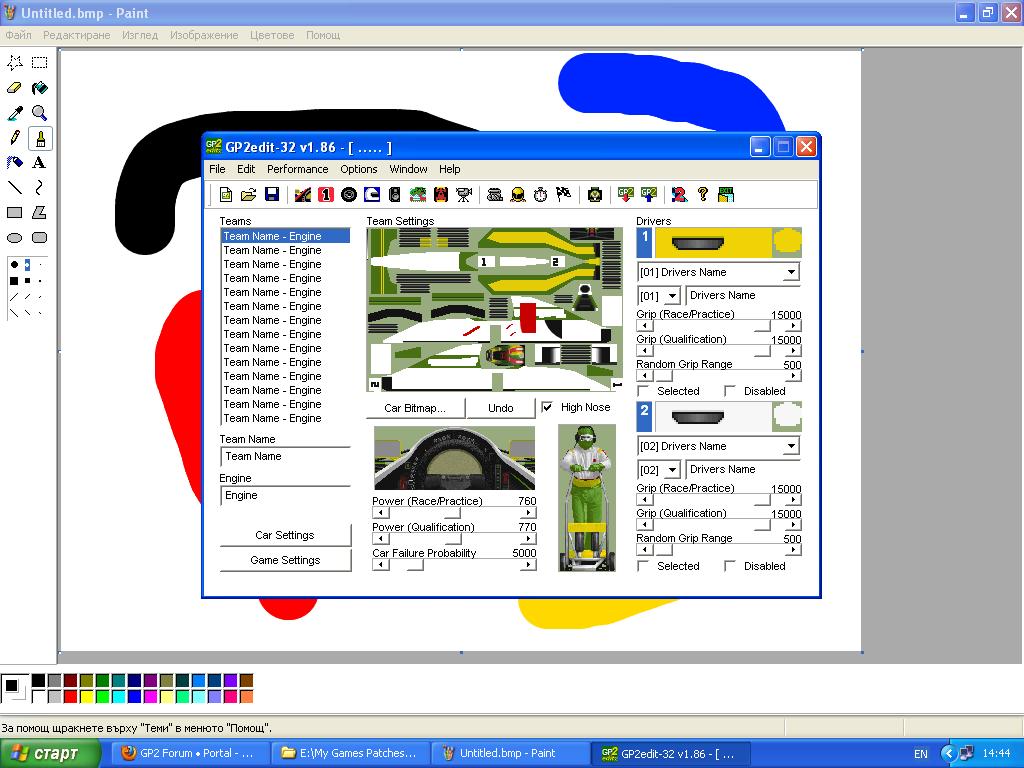Click the yellow helmet toolbar icon

pyautogui.click(x=518, y=195)
